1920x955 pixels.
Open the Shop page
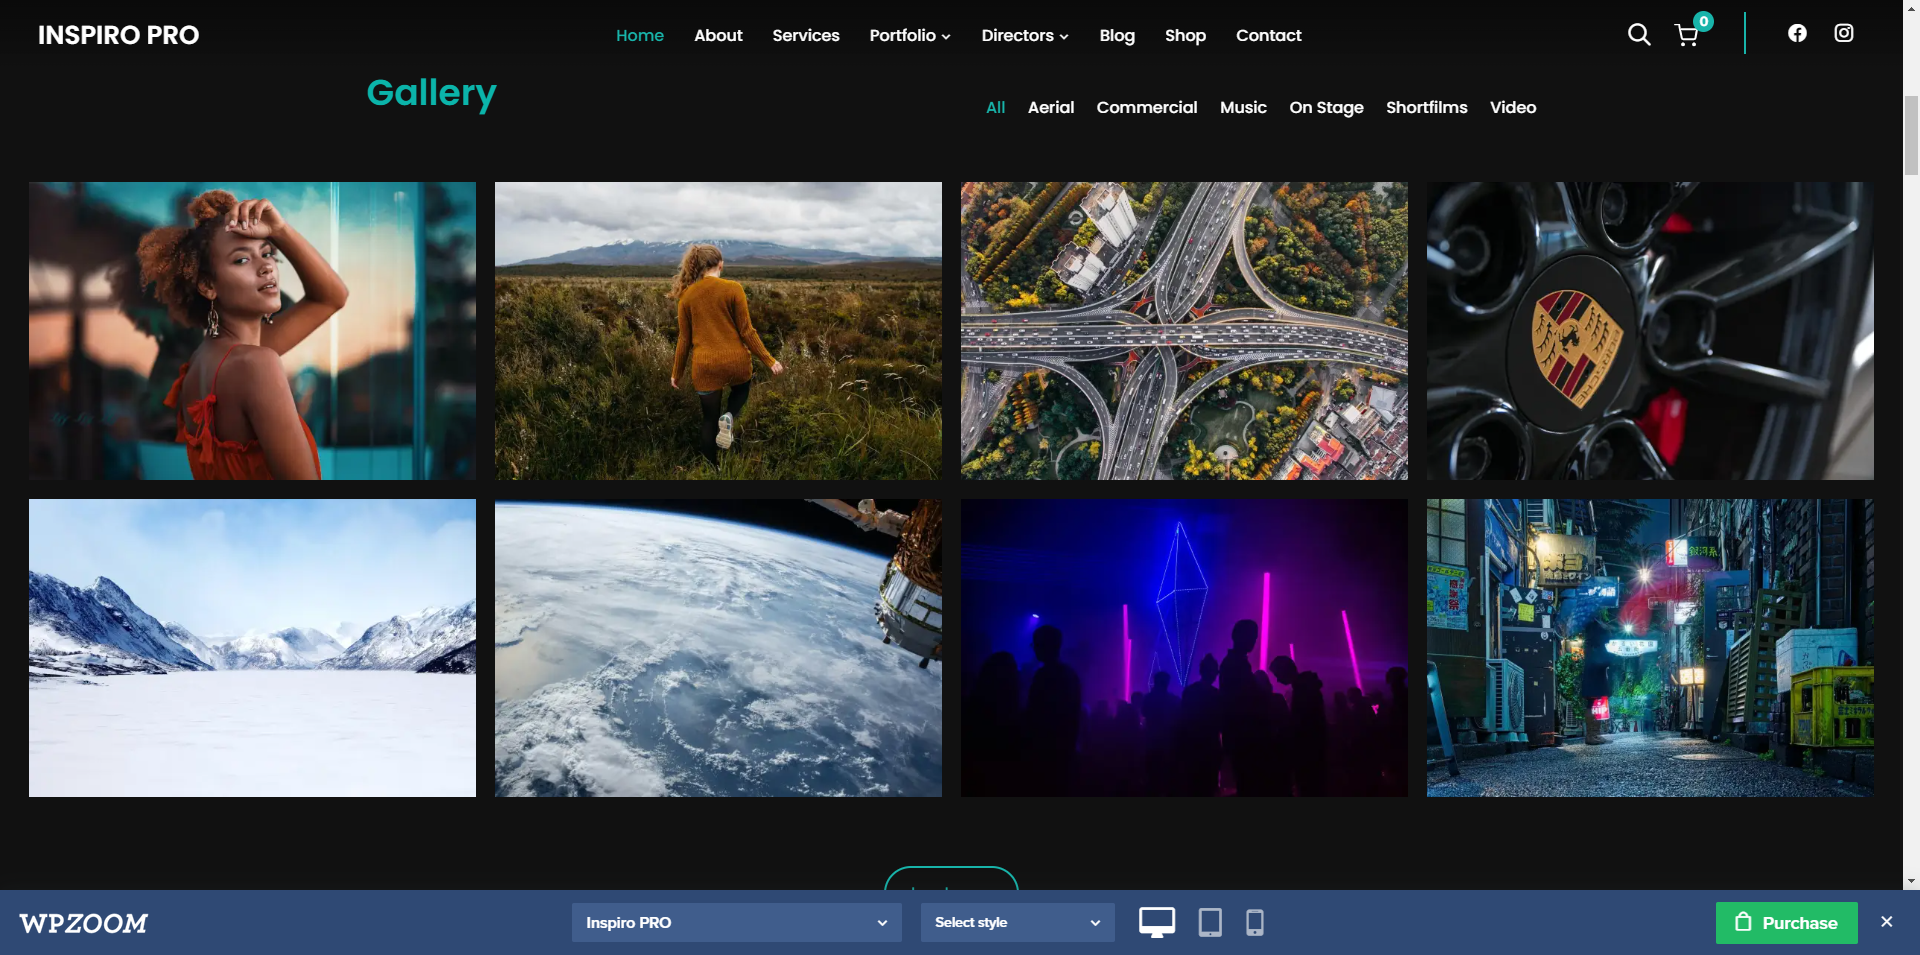pyautogui.click(x=1185, y=35)
